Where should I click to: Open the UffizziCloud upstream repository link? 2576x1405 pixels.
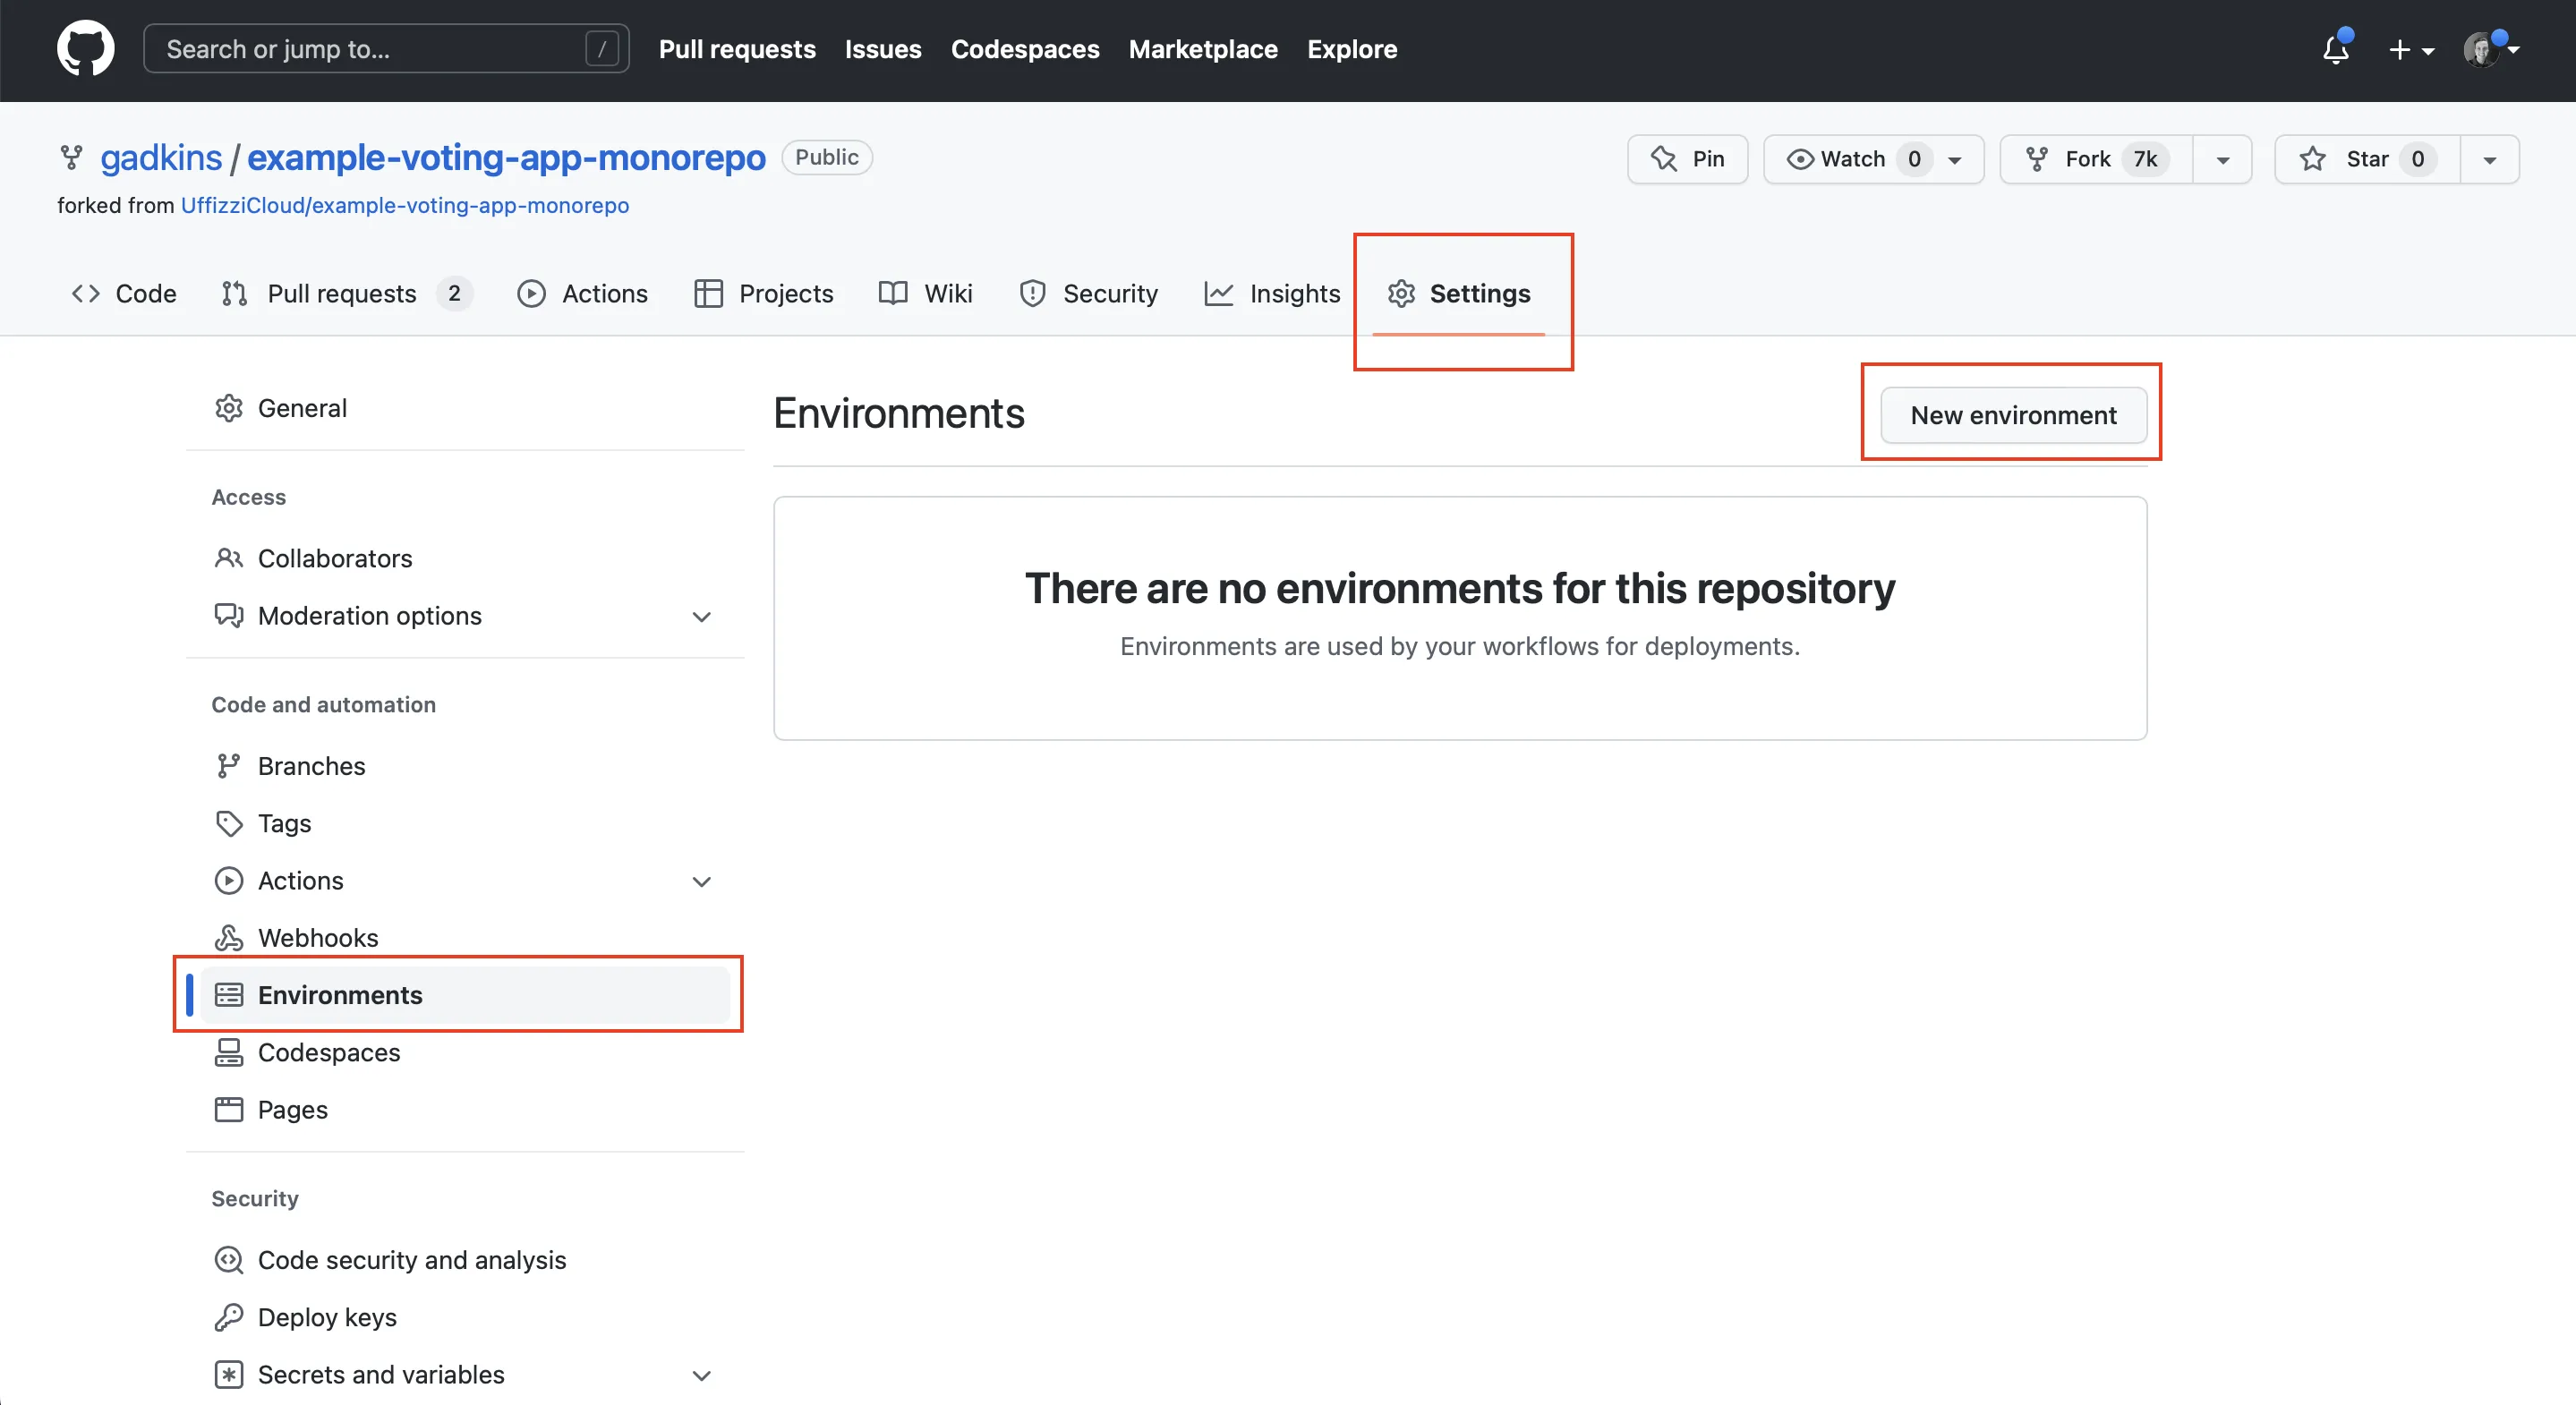tap(404, 205)
